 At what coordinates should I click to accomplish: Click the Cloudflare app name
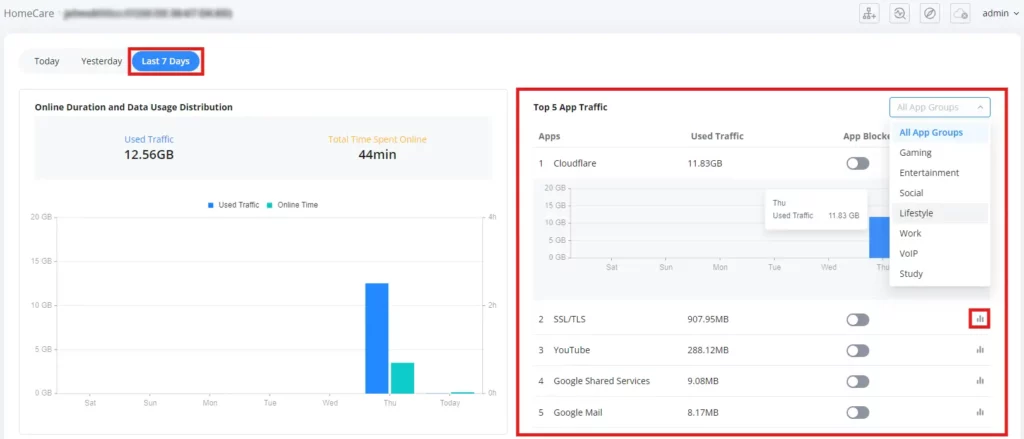pyautogui.click(x=575, y=163)
